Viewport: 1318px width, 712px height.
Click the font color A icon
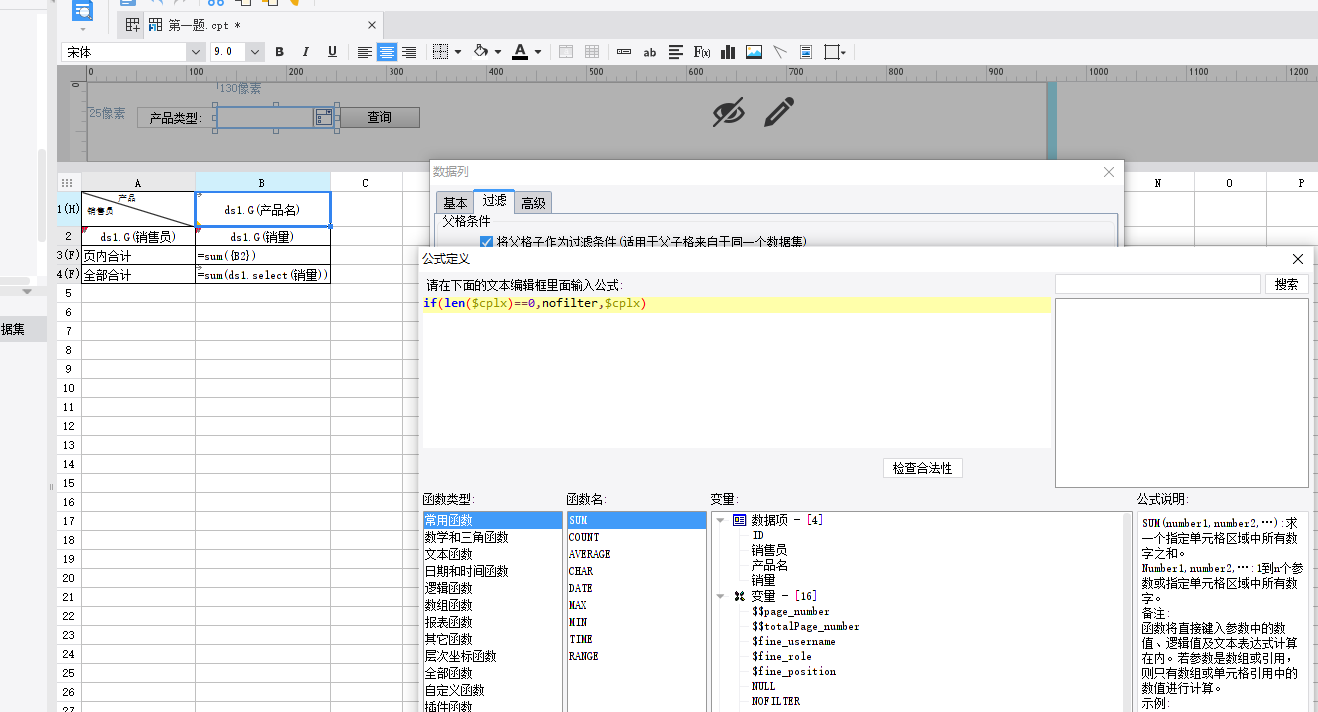[520, 52]
